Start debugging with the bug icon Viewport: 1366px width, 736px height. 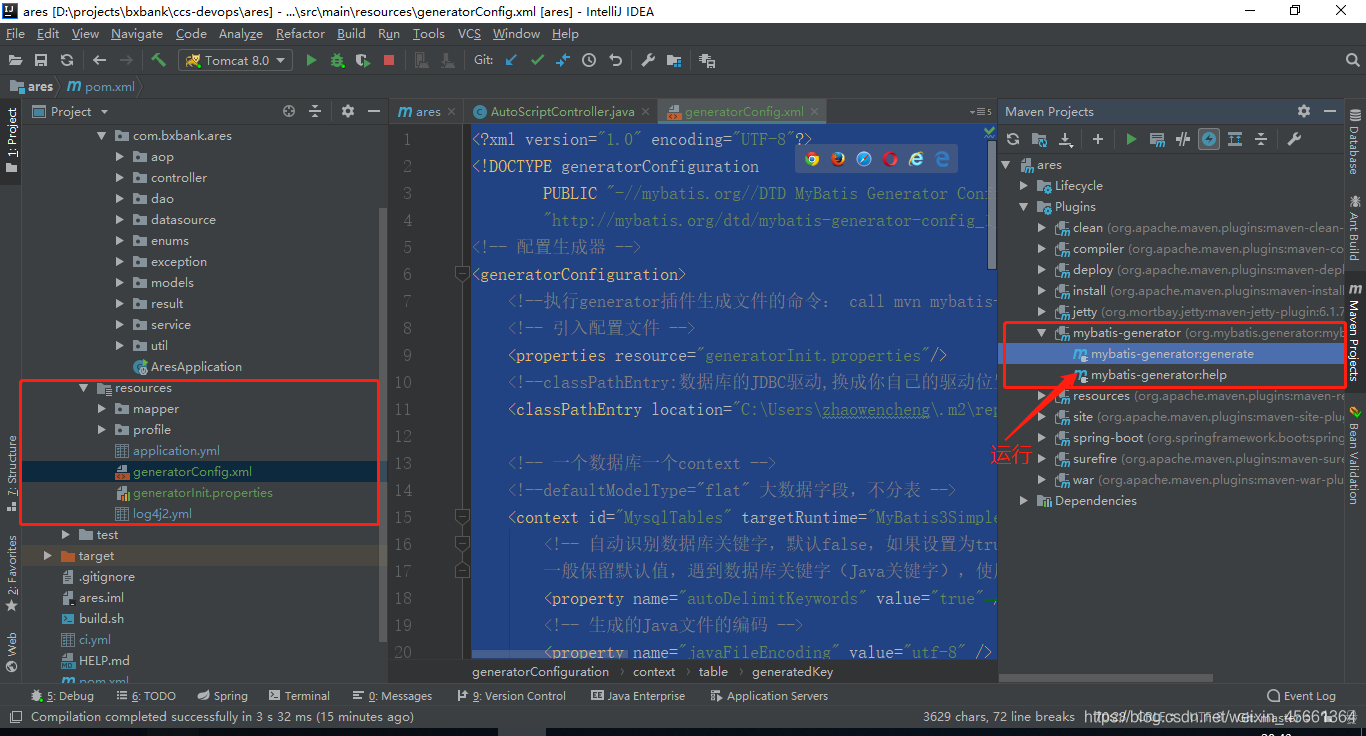(x=337, y=60)
